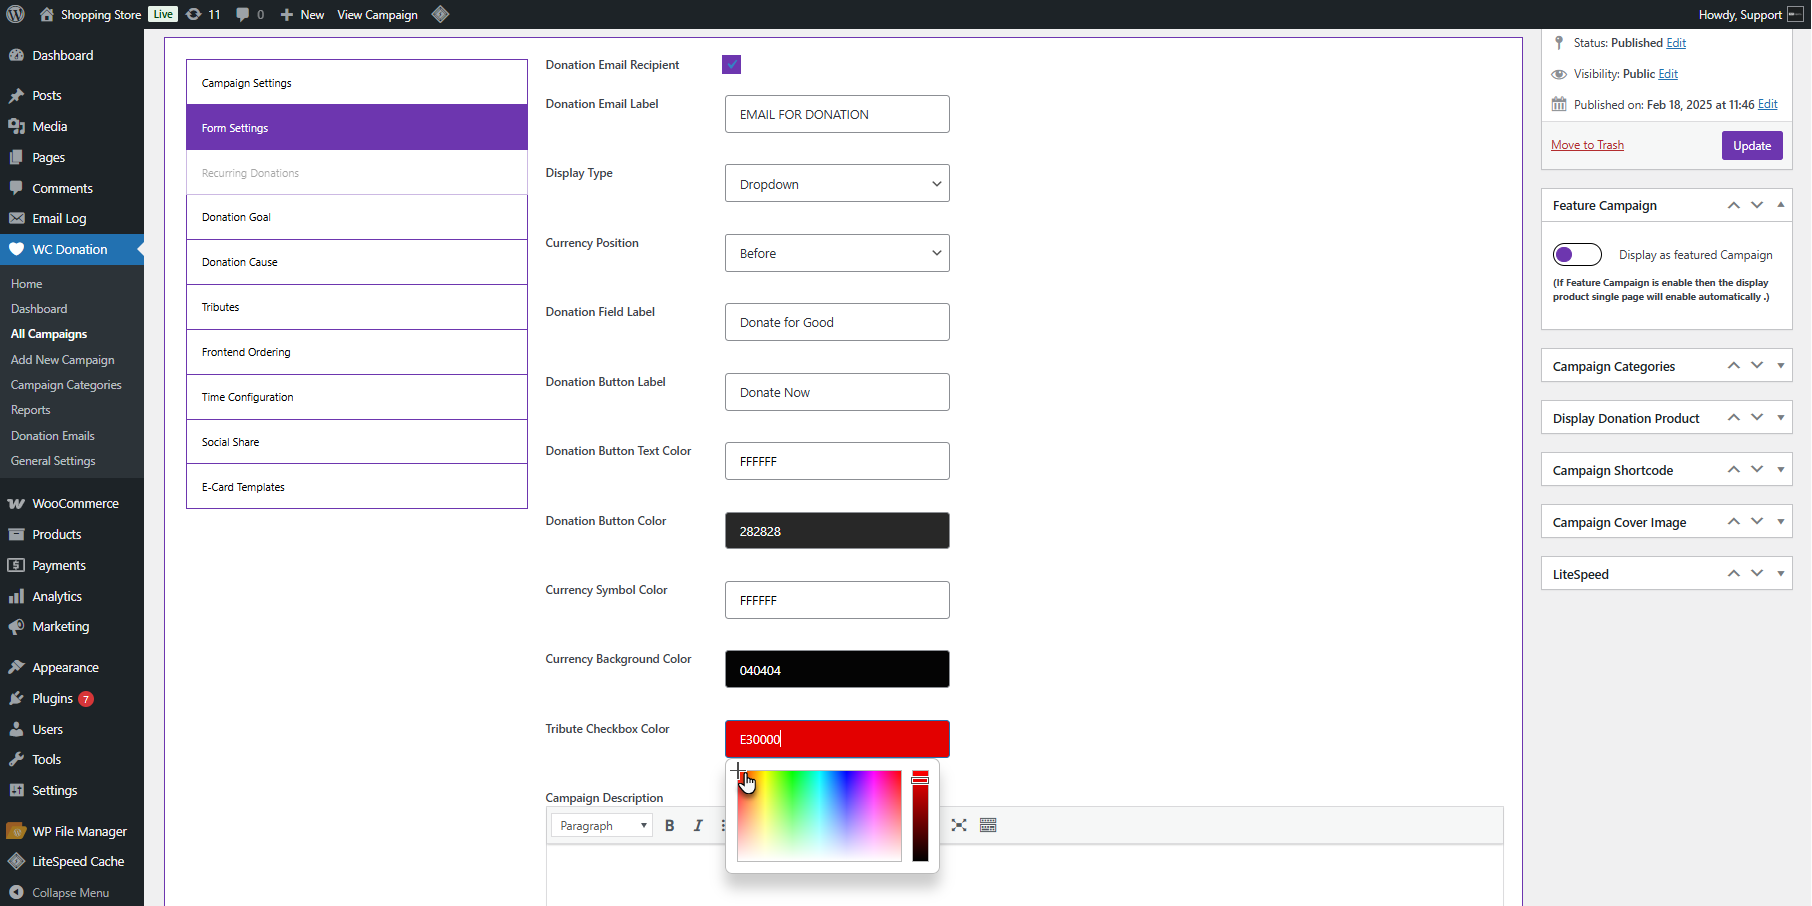The height and width of the screenshot is (906, 1812).
Task: Open the Paragraph format dropdown
Action: (x=603, y=826)
